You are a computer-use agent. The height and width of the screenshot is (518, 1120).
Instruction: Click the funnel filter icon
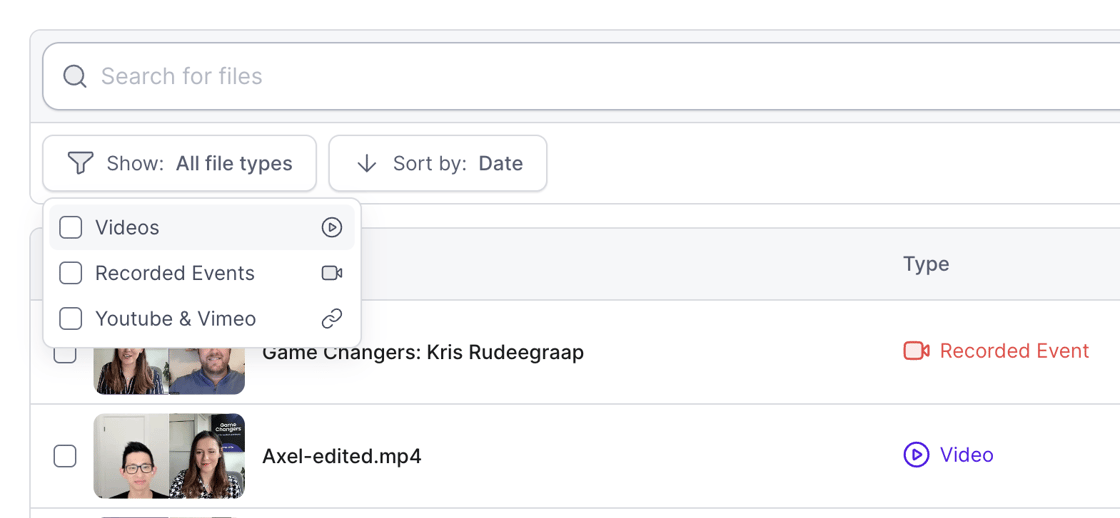80,163
